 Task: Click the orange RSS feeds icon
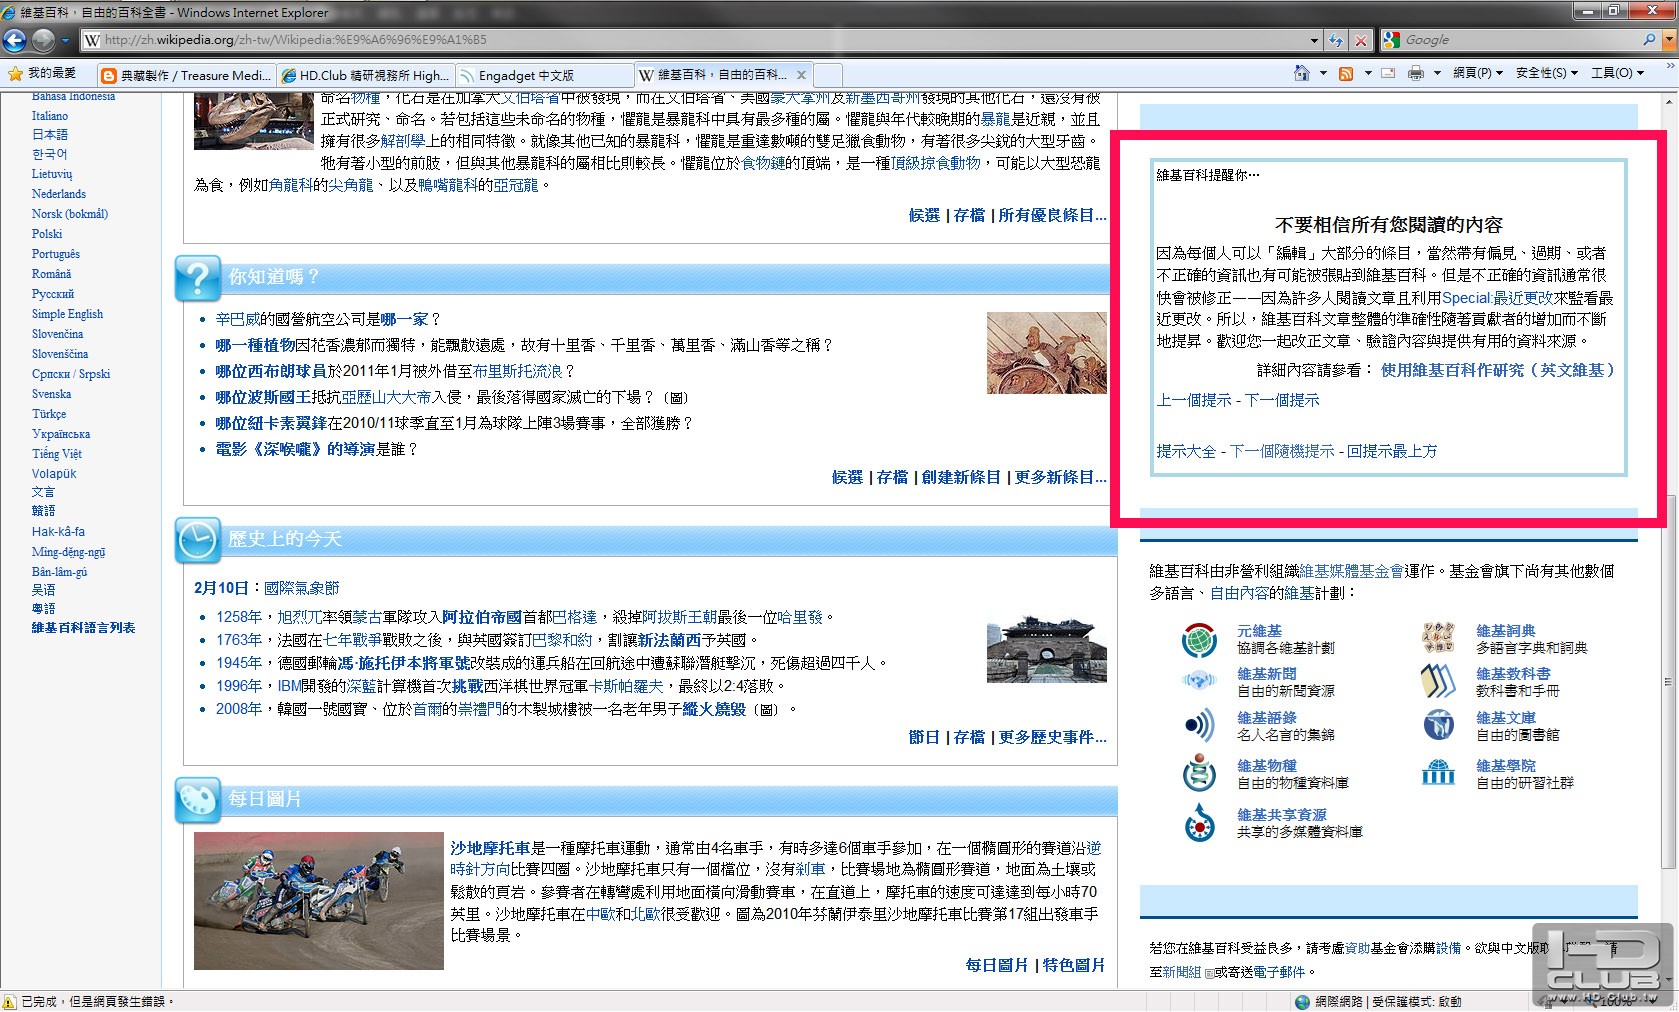1346,73
